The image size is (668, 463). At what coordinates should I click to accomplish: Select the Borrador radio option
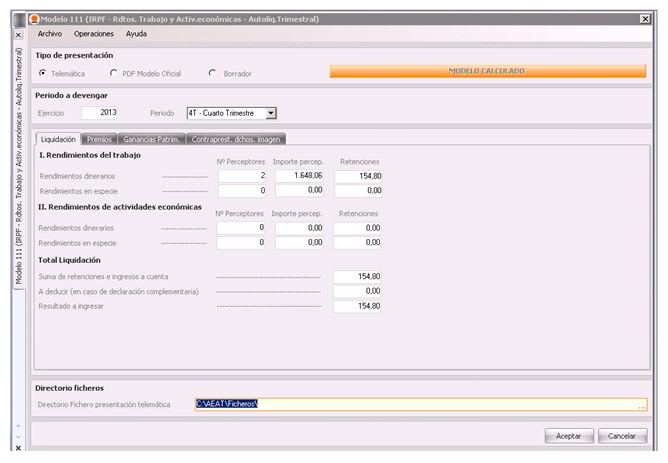212,73
